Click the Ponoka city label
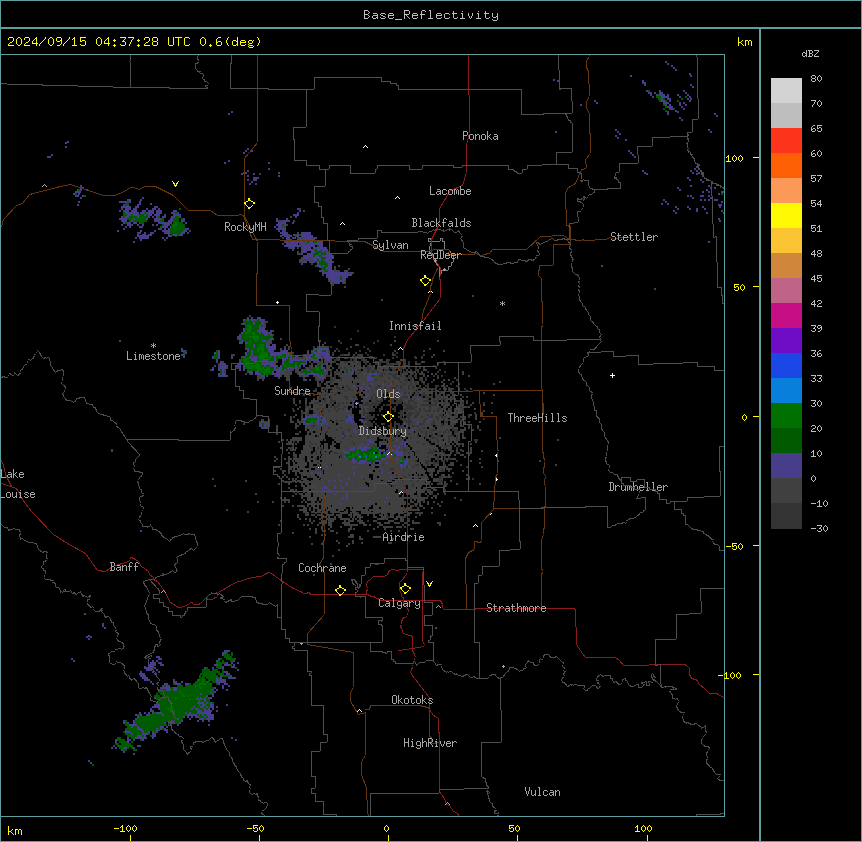The image size is (862, 842). 480,136
